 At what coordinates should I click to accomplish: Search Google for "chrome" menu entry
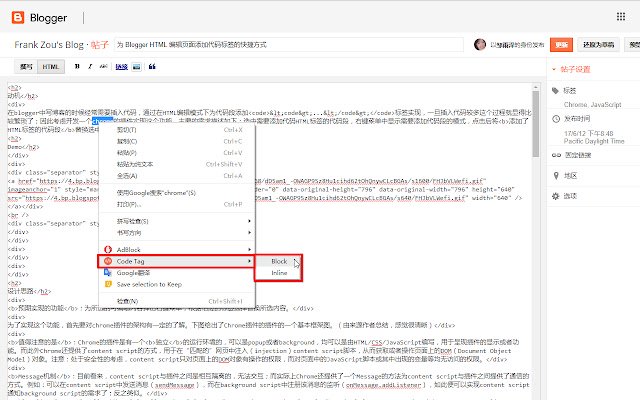tap(177, 193)
